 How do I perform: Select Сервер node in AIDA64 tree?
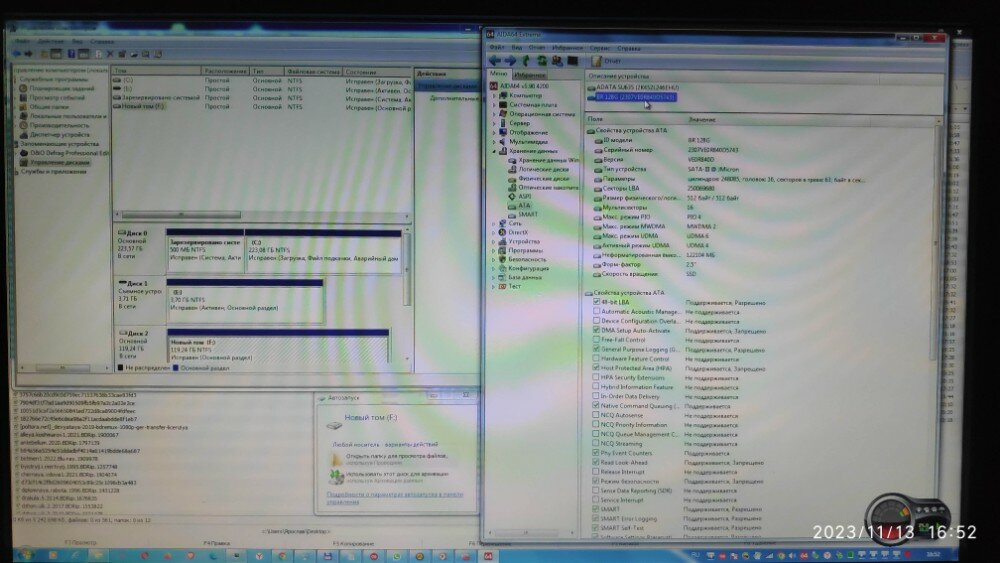click(519, 123)
